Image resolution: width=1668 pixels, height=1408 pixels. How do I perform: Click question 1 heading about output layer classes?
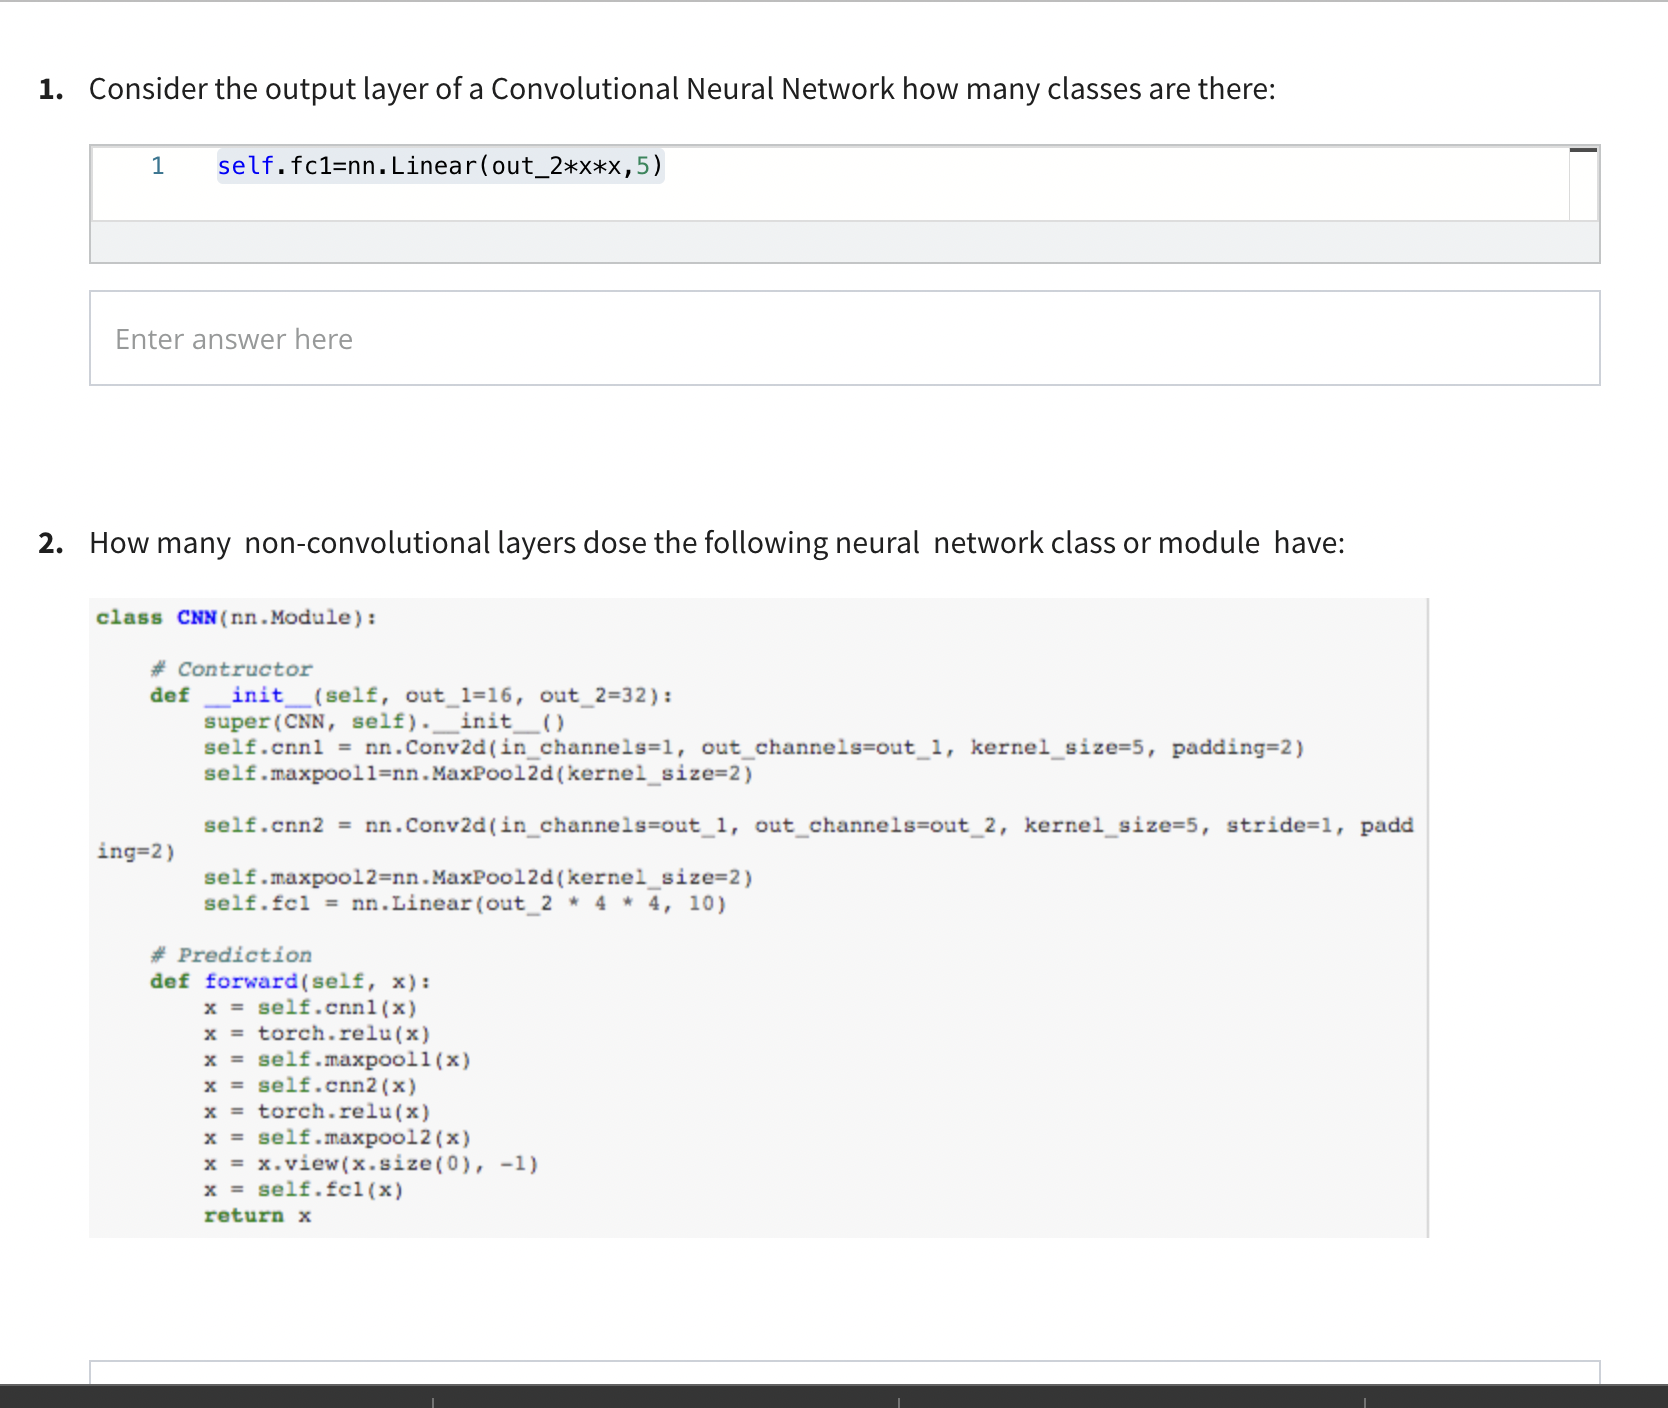[680, 88]
